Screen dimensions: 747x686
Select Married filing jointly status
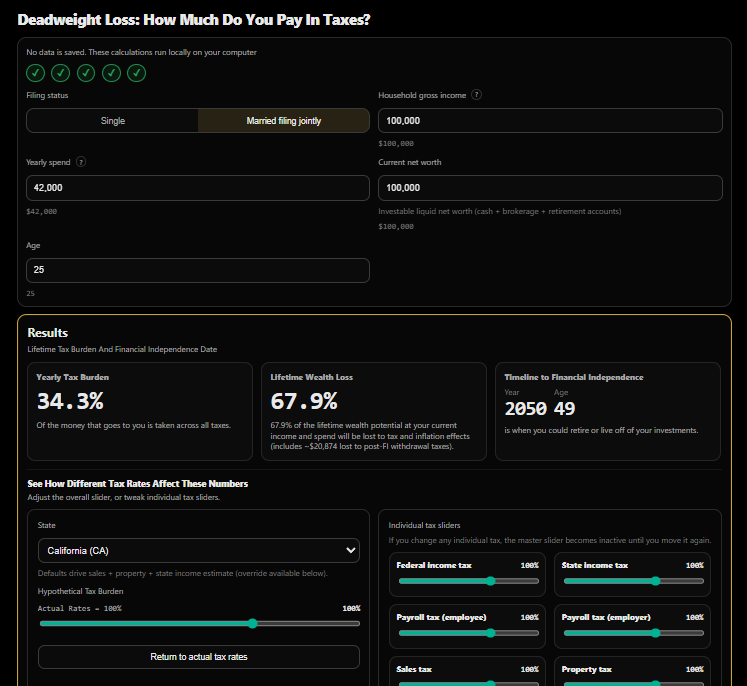pos(284,121)
